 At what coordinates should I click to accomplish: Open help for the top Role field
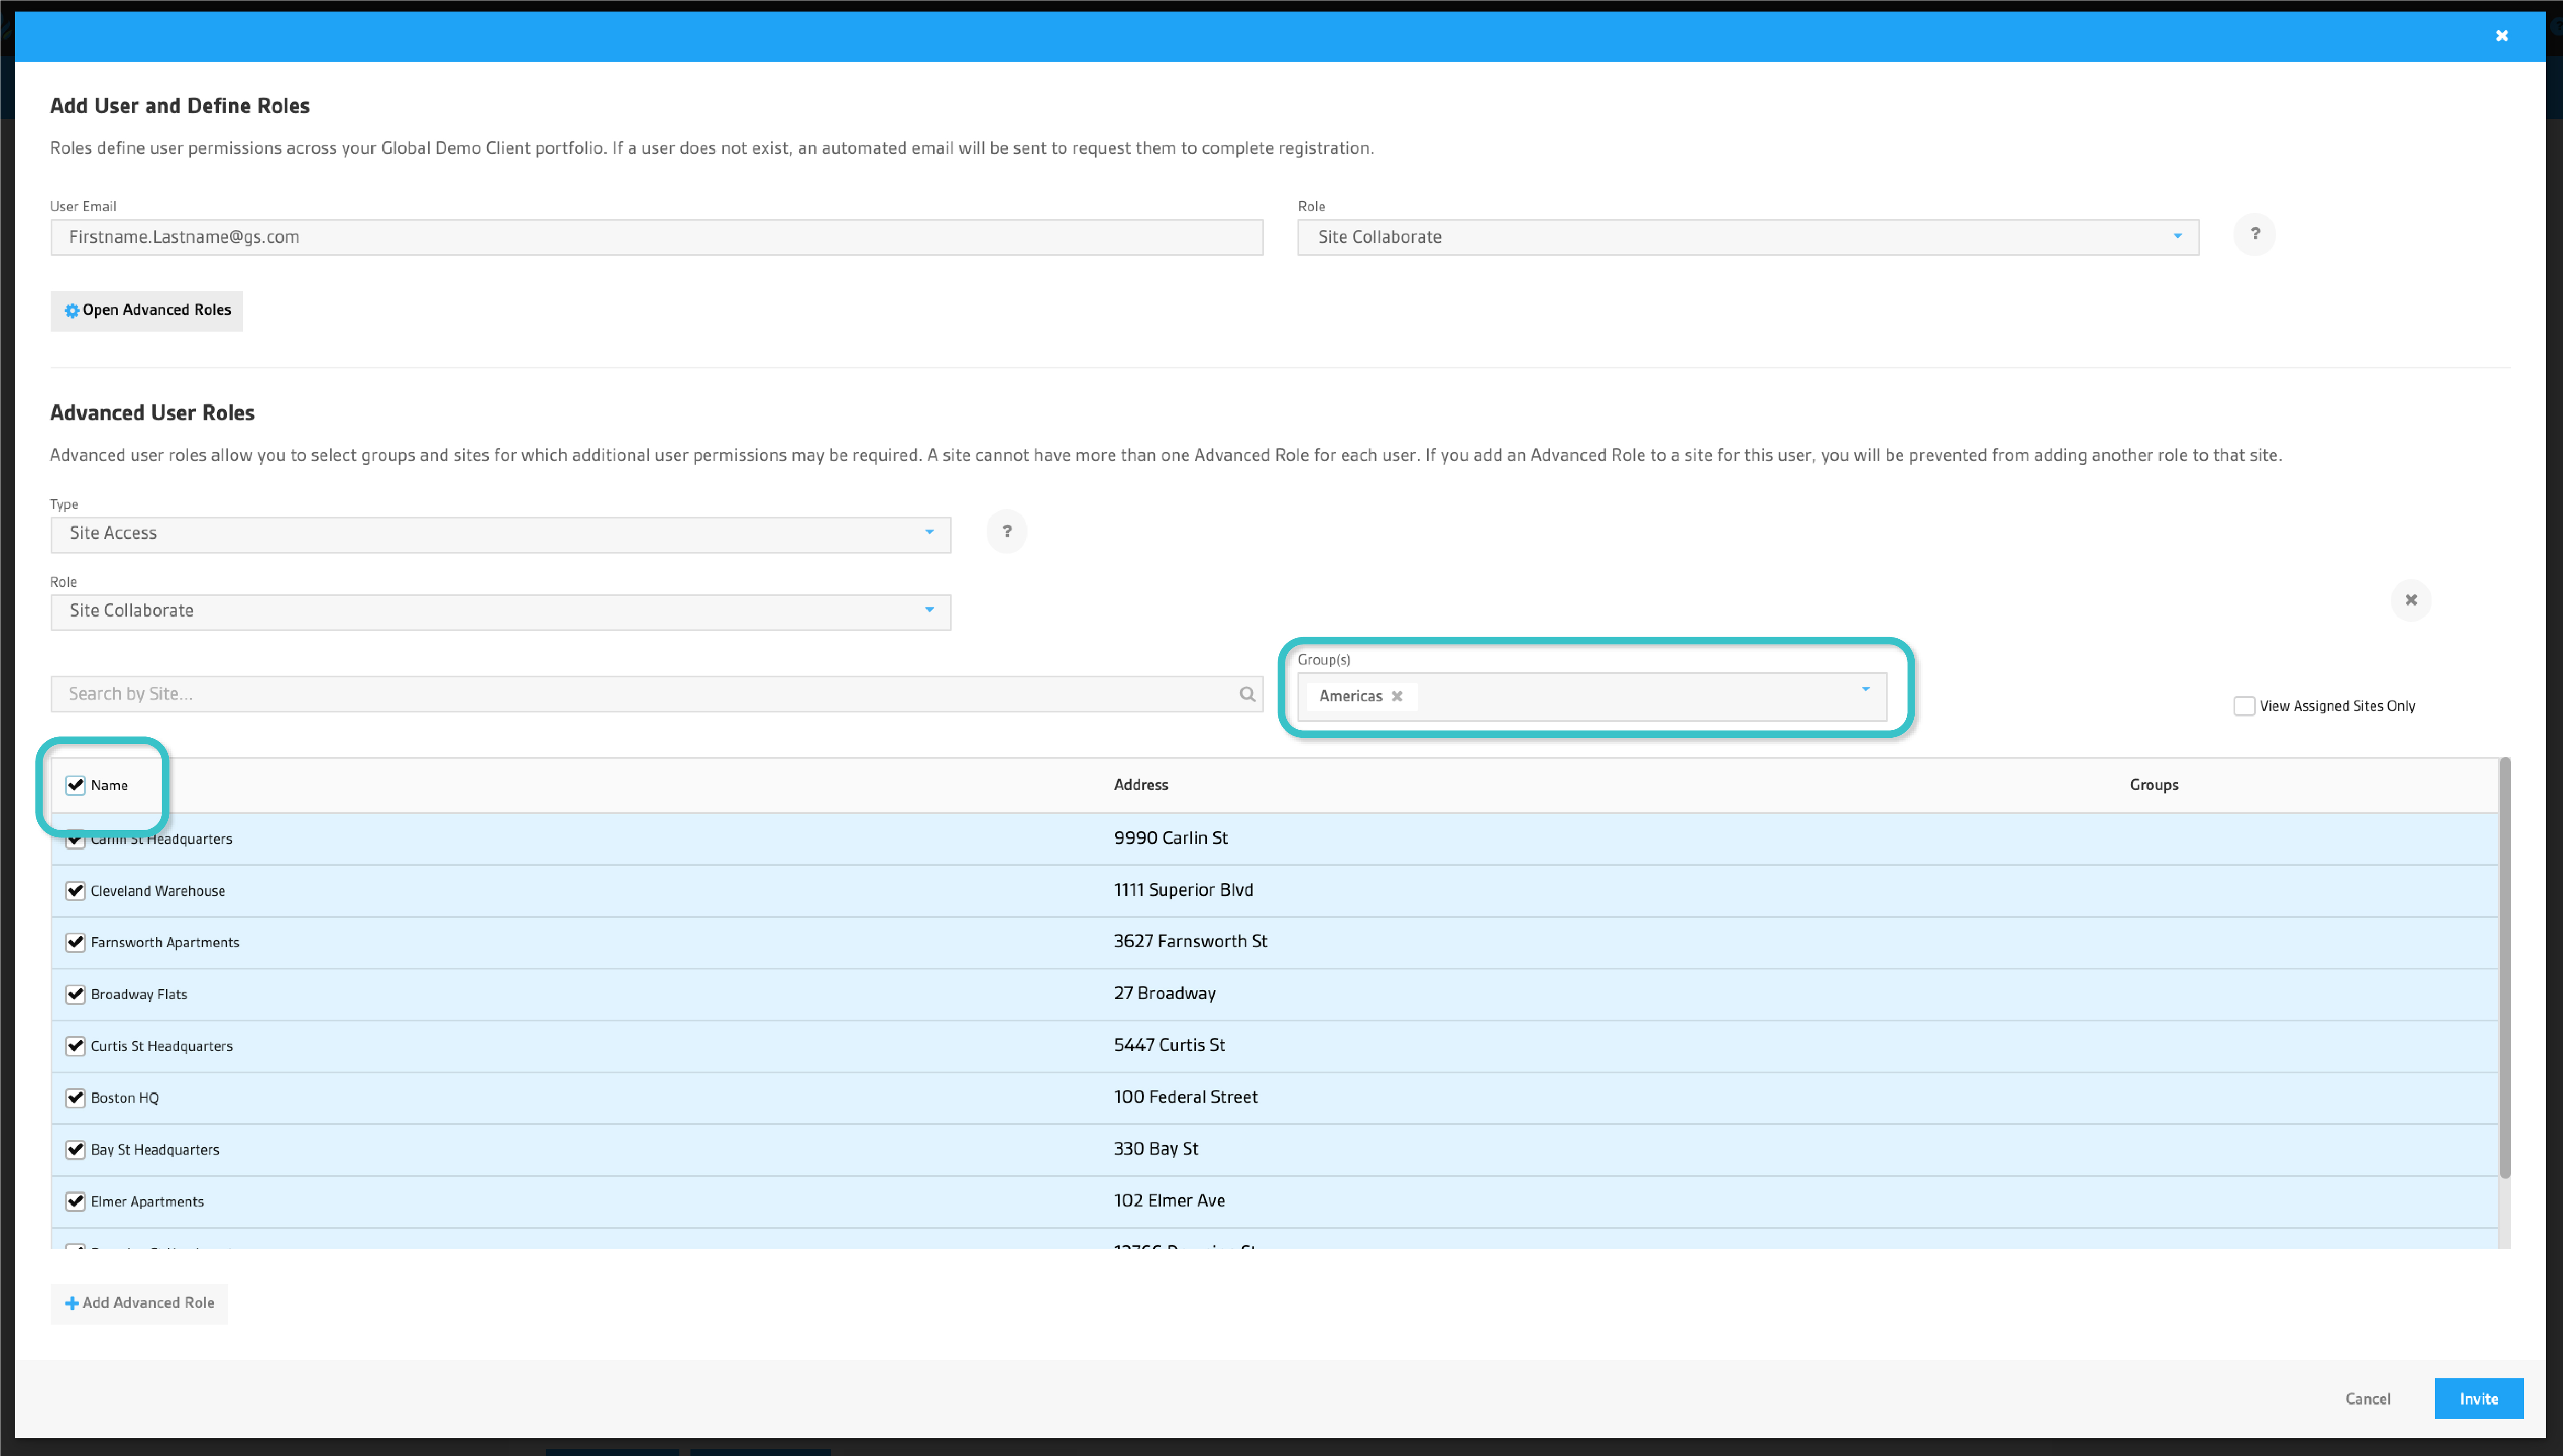[2254, 234]
